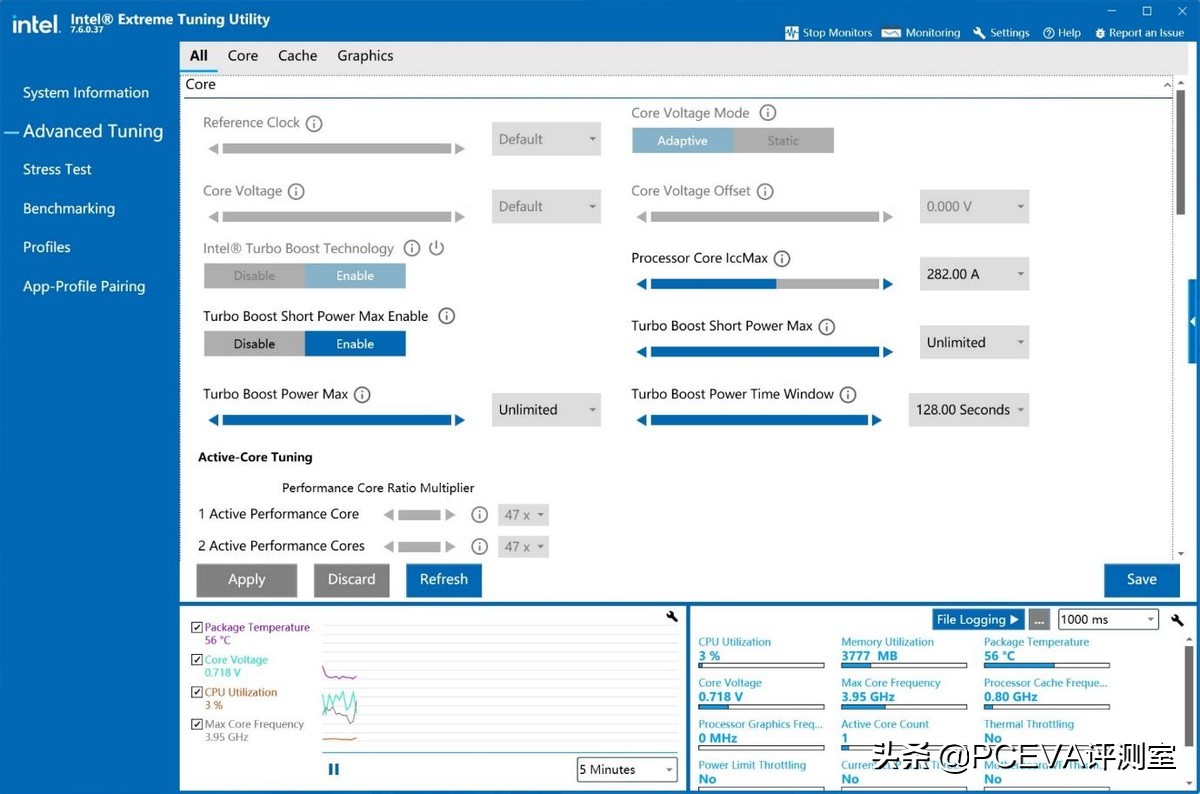Switch to the Cache tab

tap(297, 56)
